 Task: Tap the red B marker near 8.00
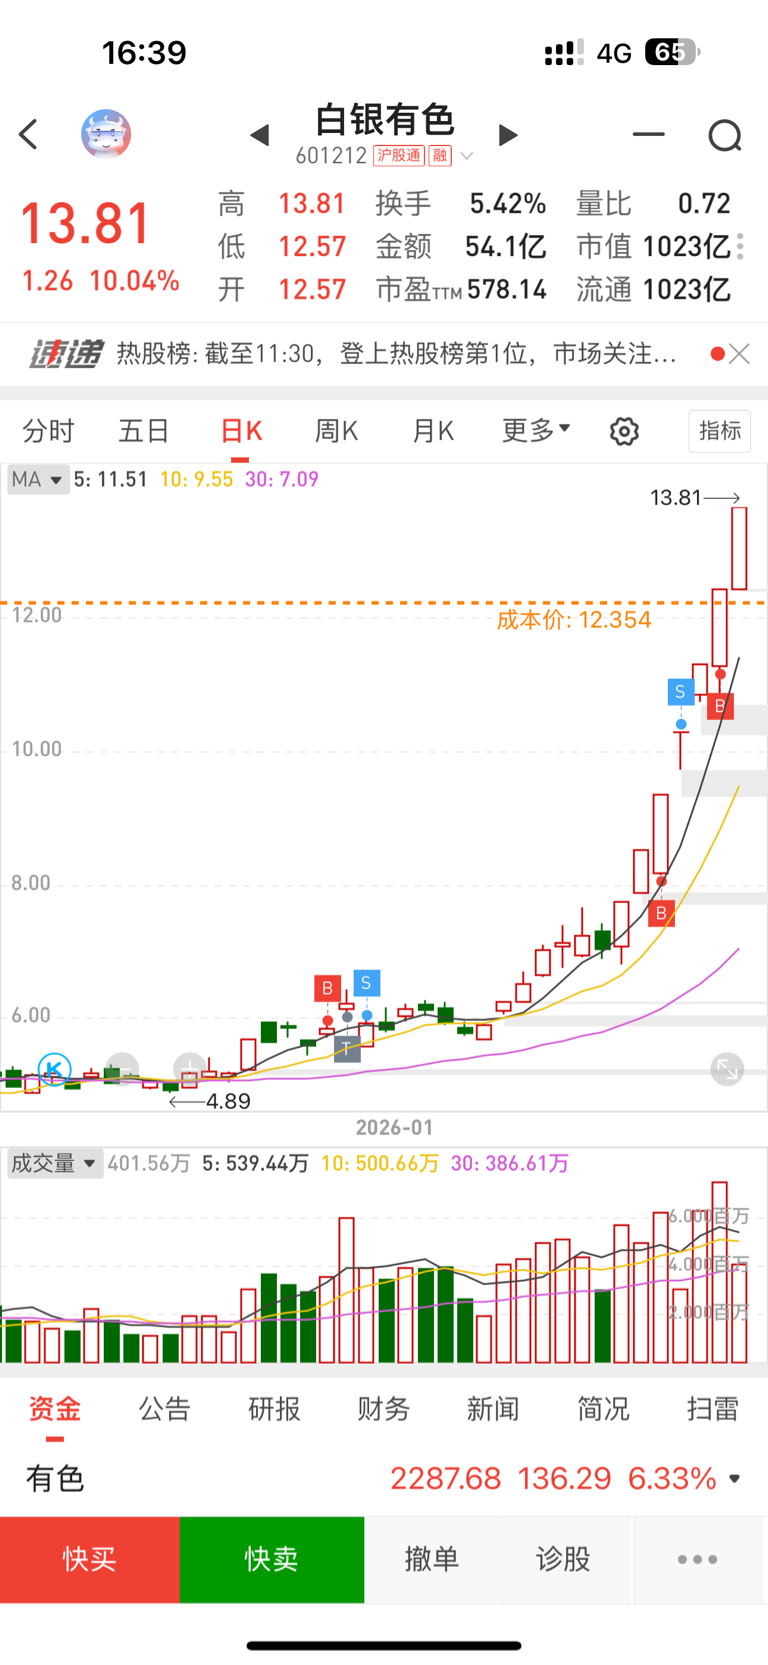click(x=661, y=913)
